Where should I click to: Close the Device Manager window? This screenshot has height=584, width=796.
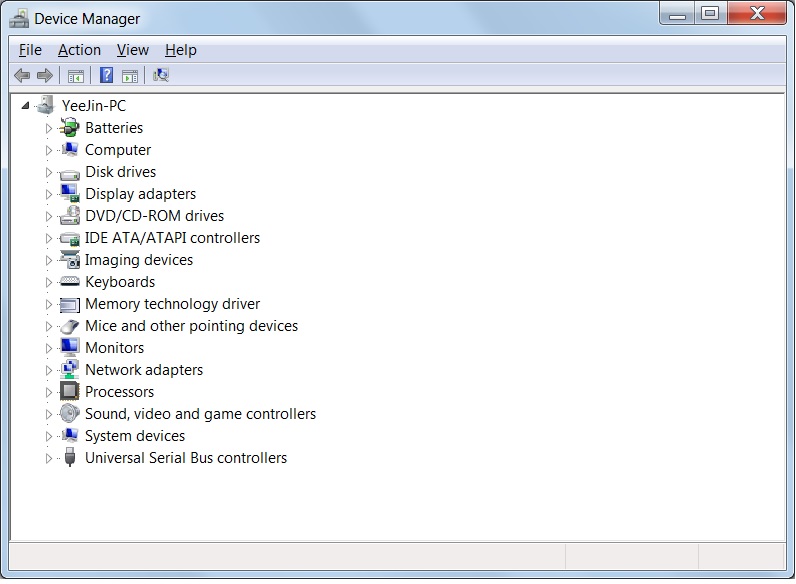point(757,13)
